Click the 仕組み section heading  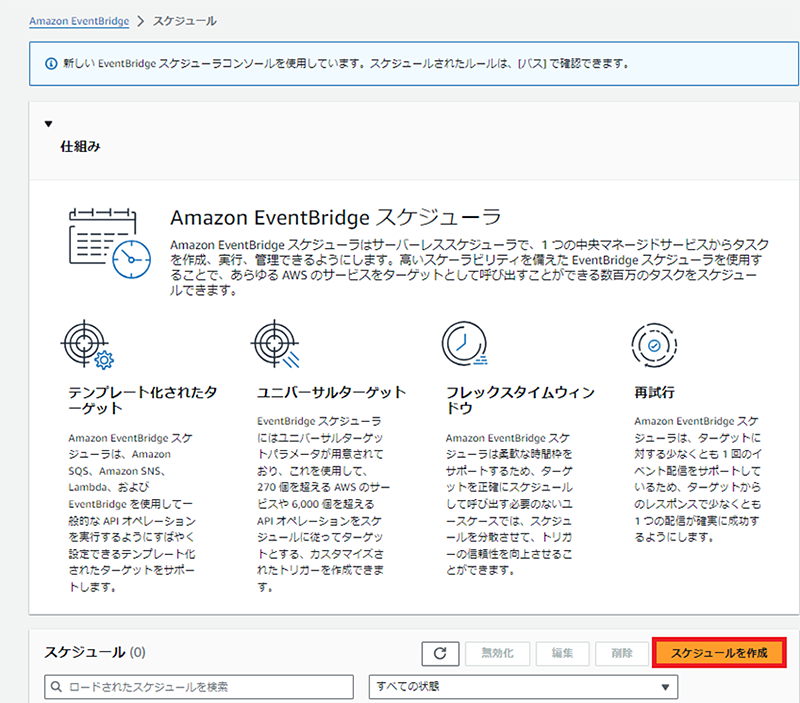81,146
